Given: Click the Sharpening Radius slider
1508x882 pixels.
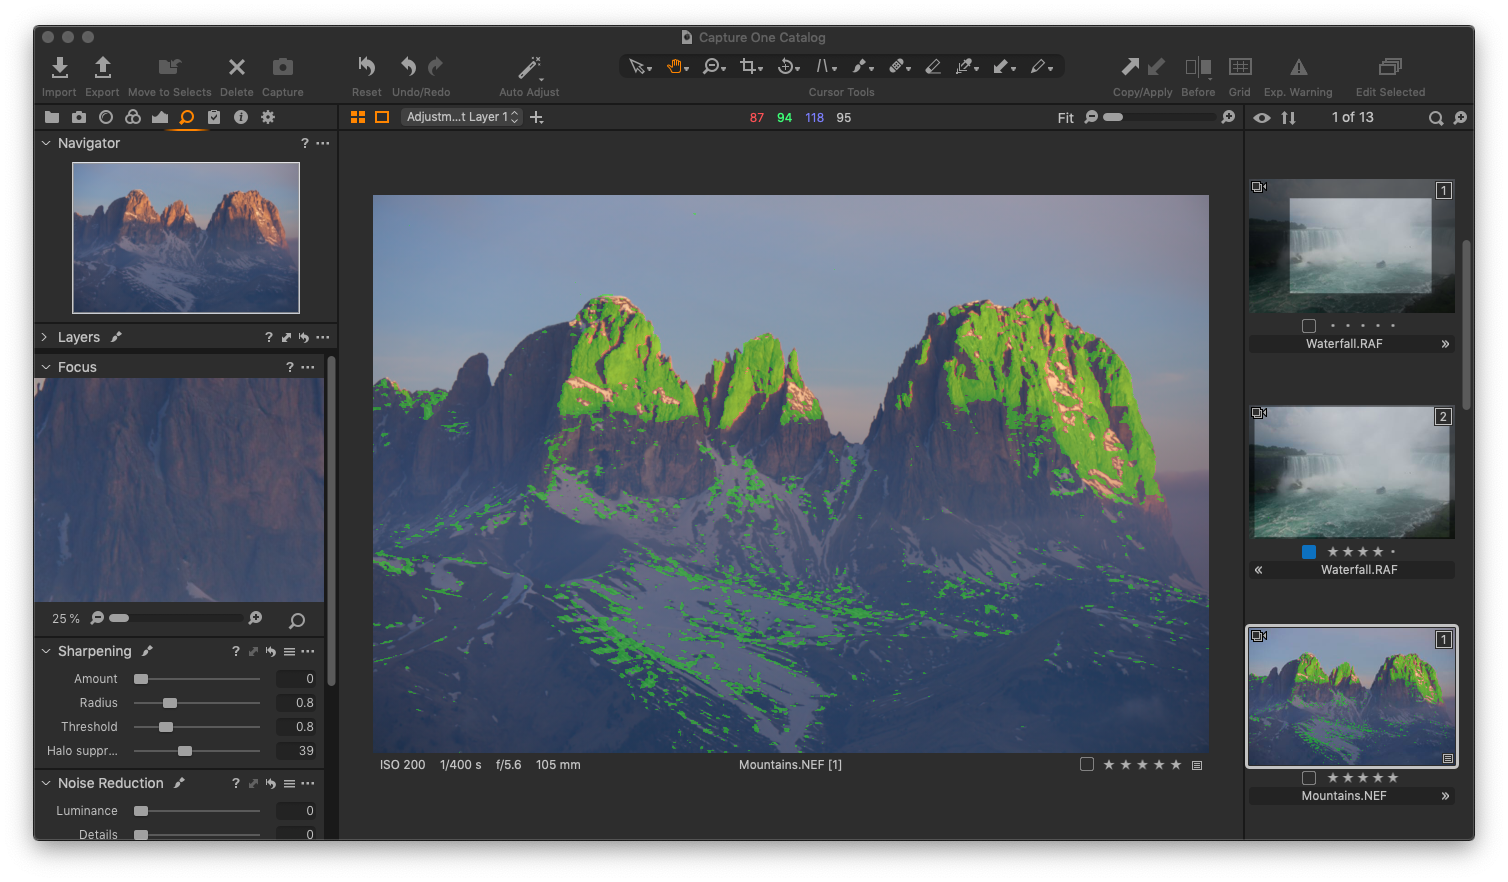Looking at the screenshot, I should [170, 703].
